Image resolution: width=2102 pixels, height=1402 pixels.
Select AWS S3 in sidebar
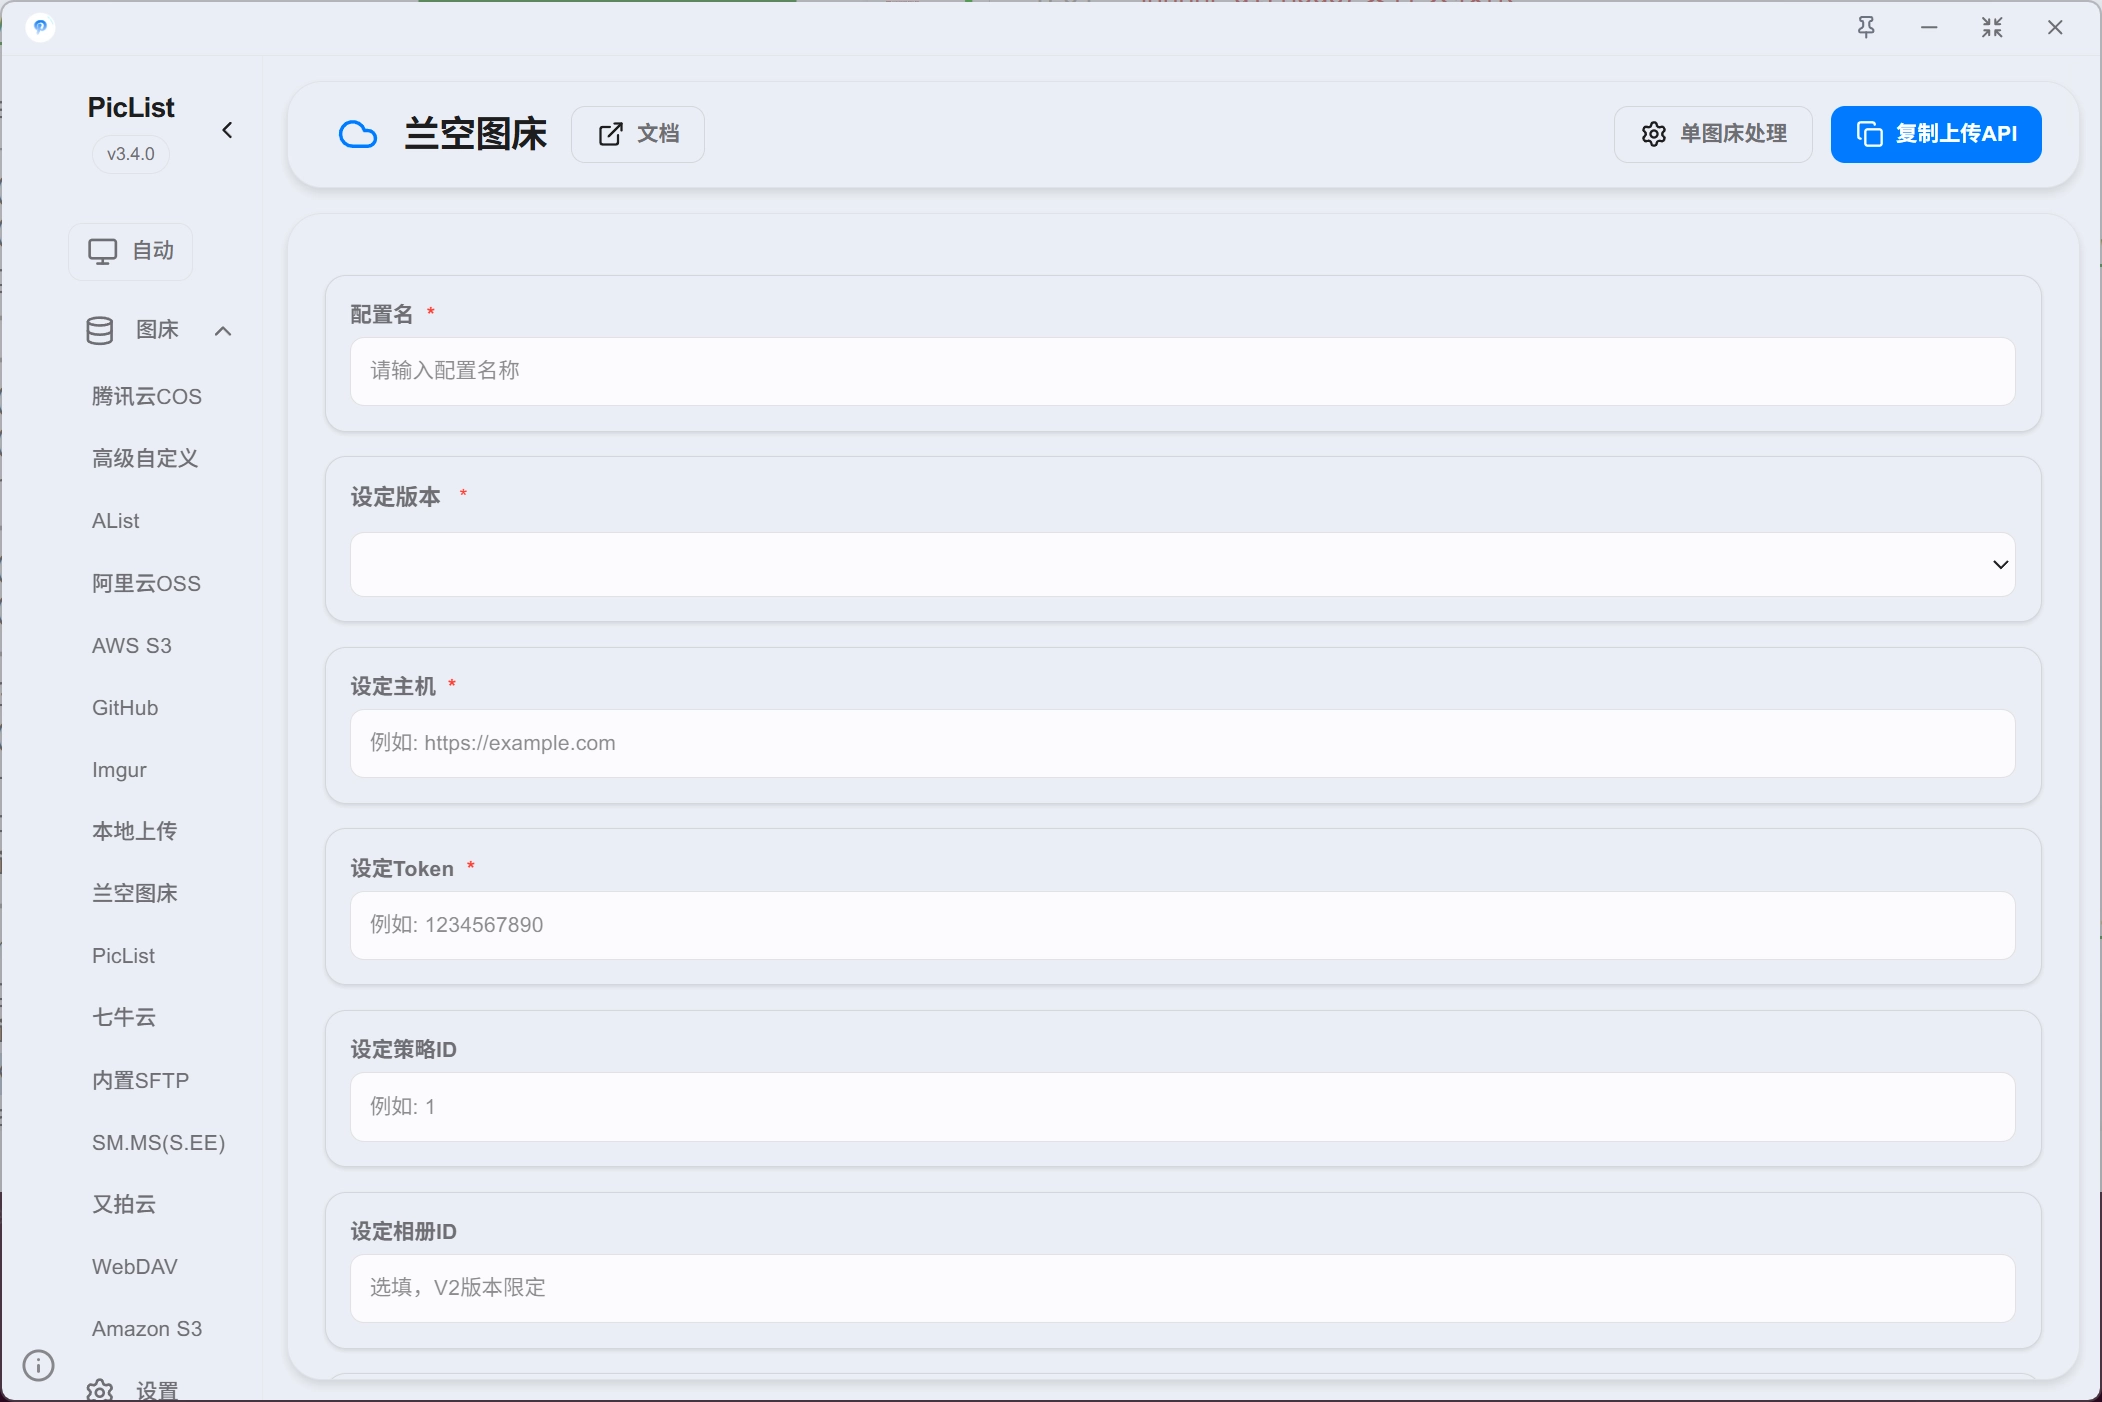coord(132,645)
